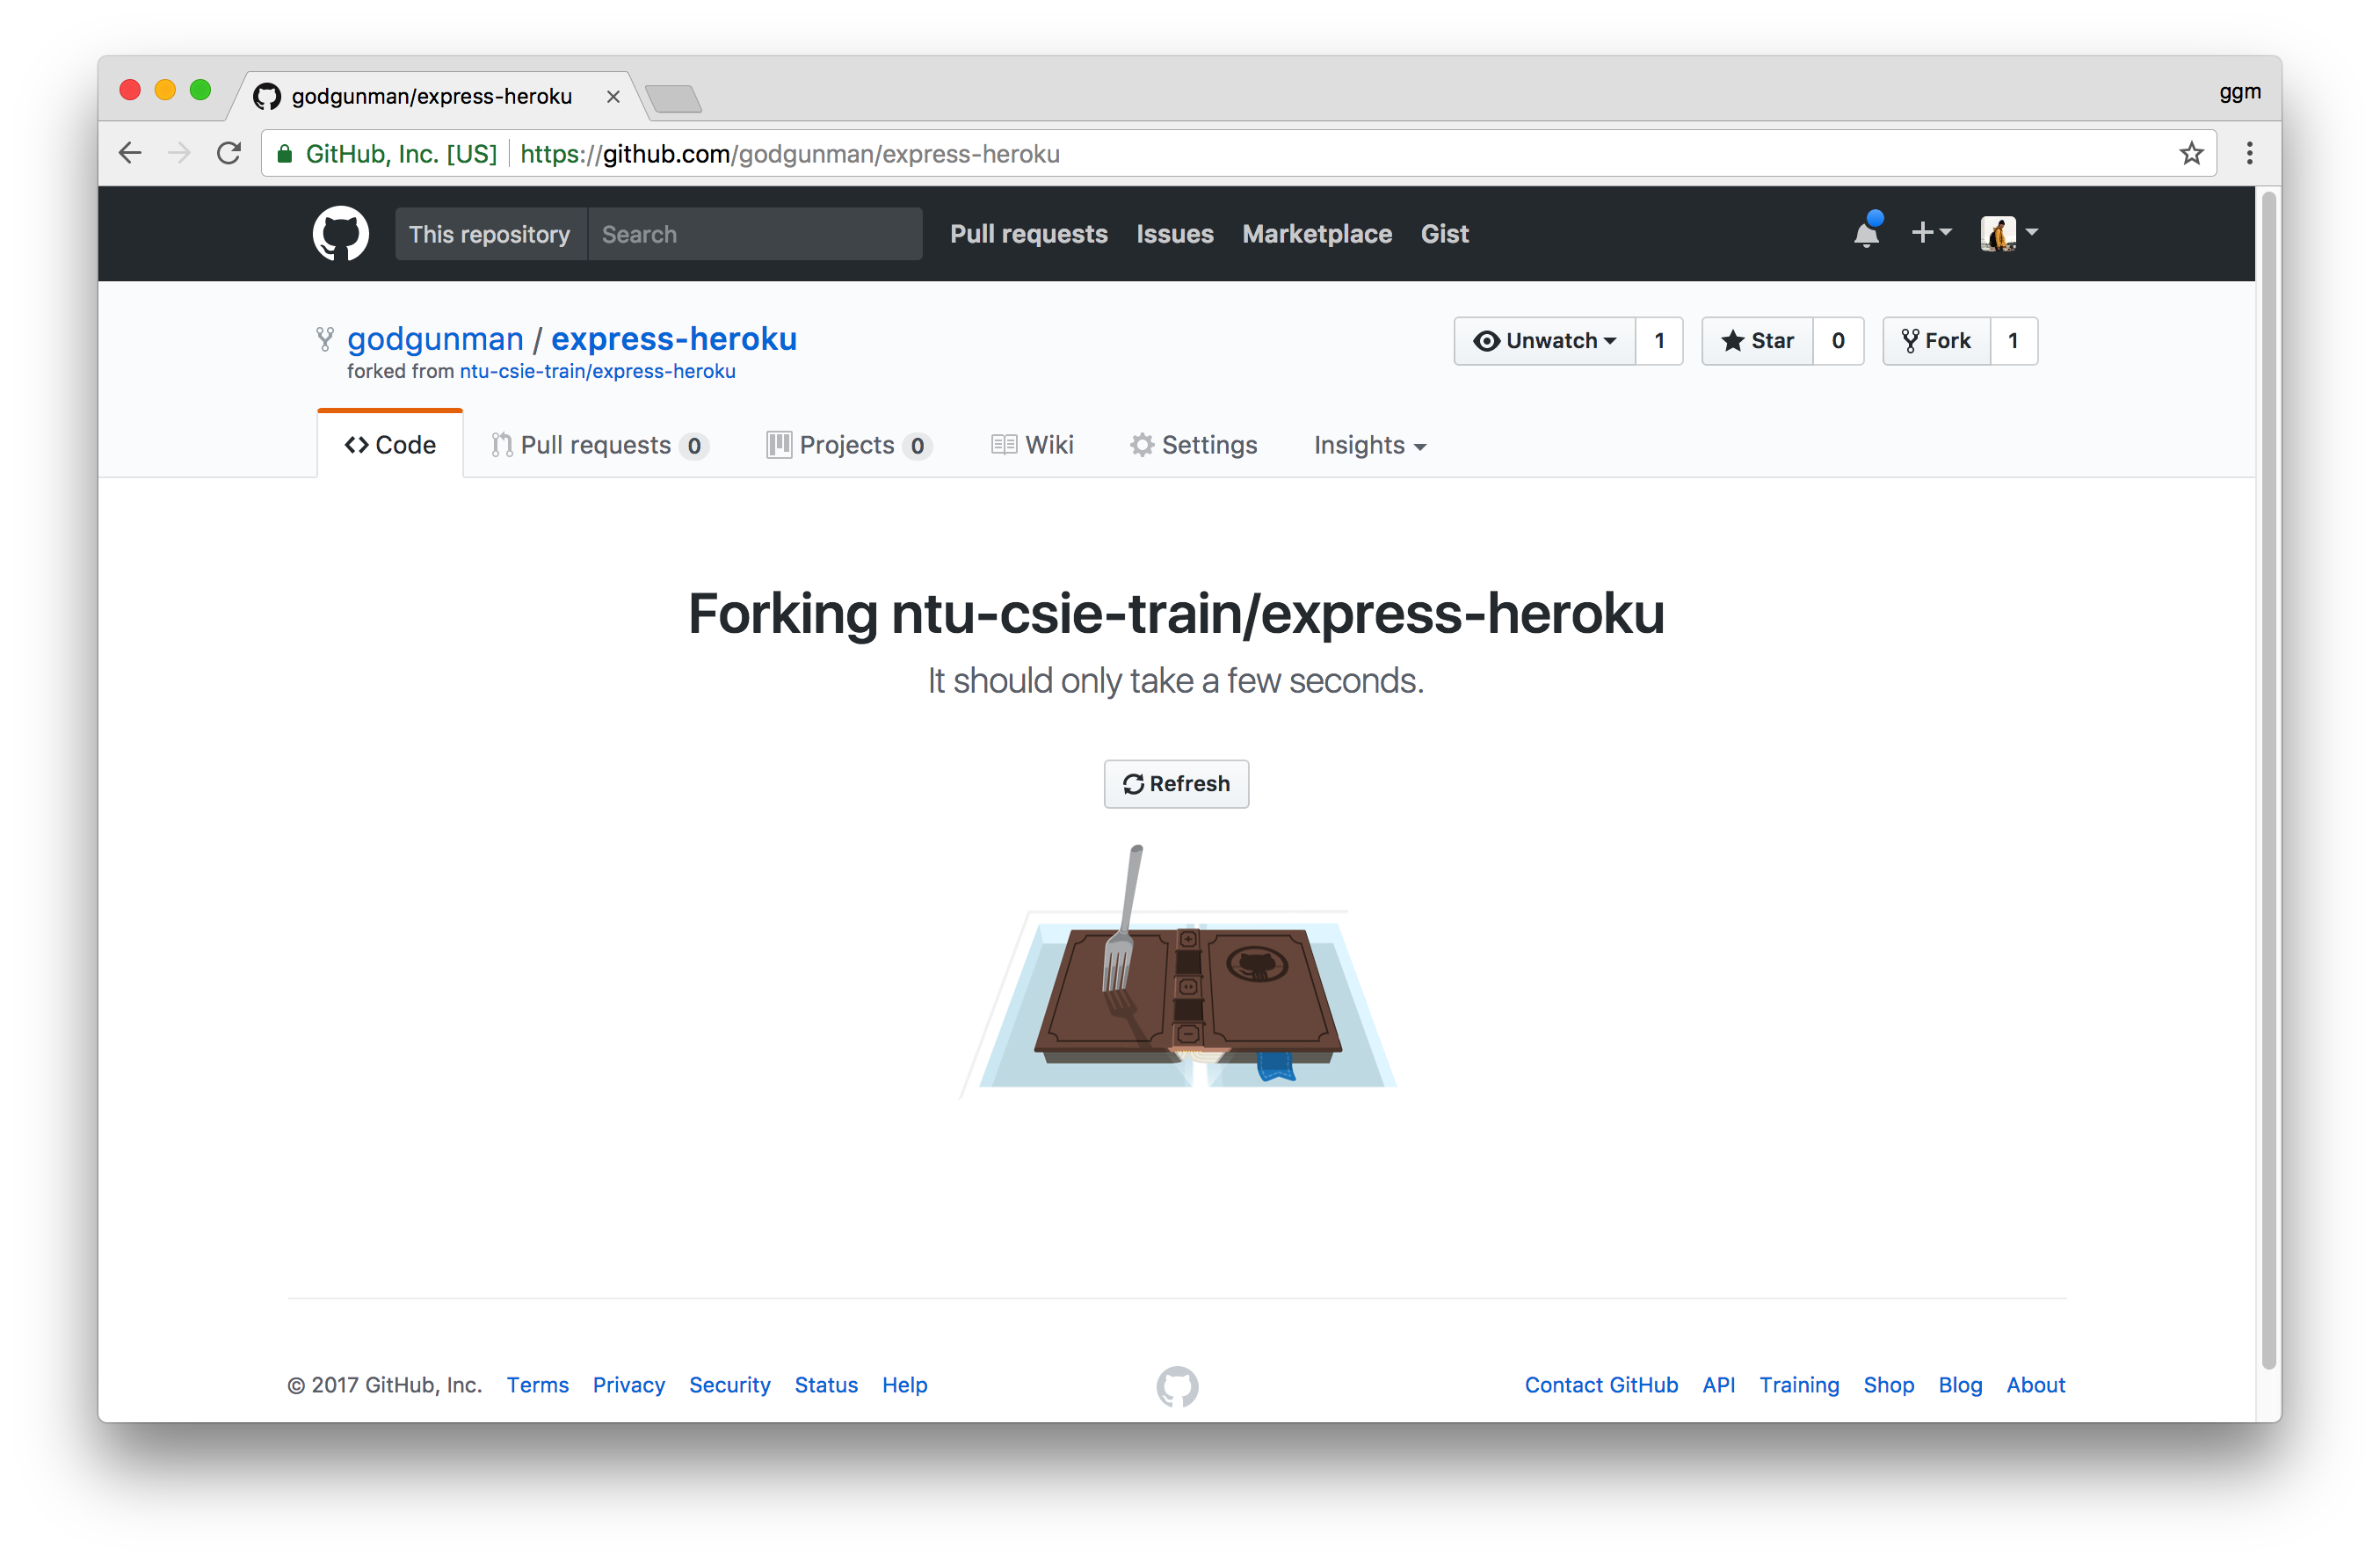View the green lock site security info
Screen dimensions: 2380x1563
(x=285, y=153)
